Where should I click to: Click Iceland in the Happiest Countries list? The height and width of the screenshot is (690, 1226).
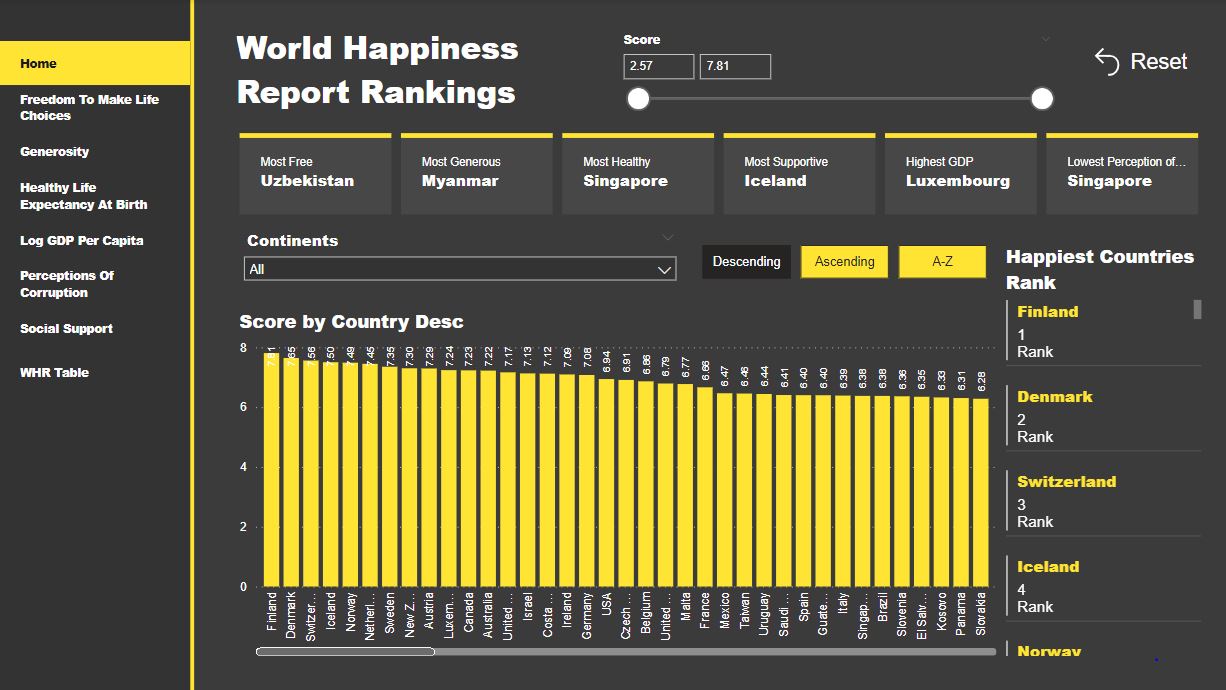pyautogui.click(x=1048, y=567)
